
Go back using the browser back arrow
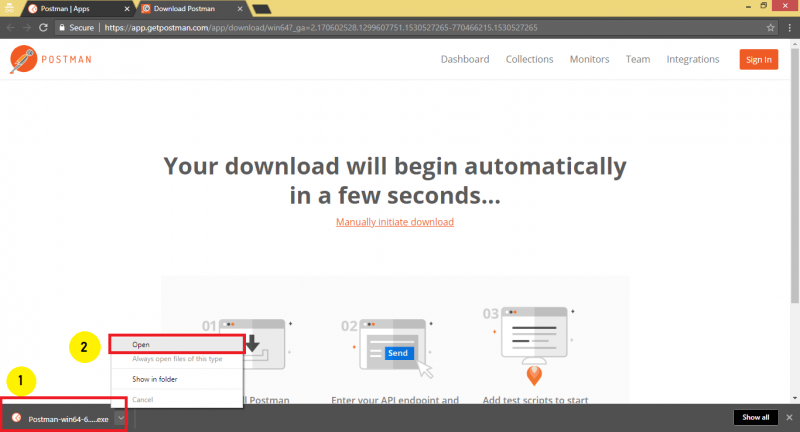[x=10, y=28]
